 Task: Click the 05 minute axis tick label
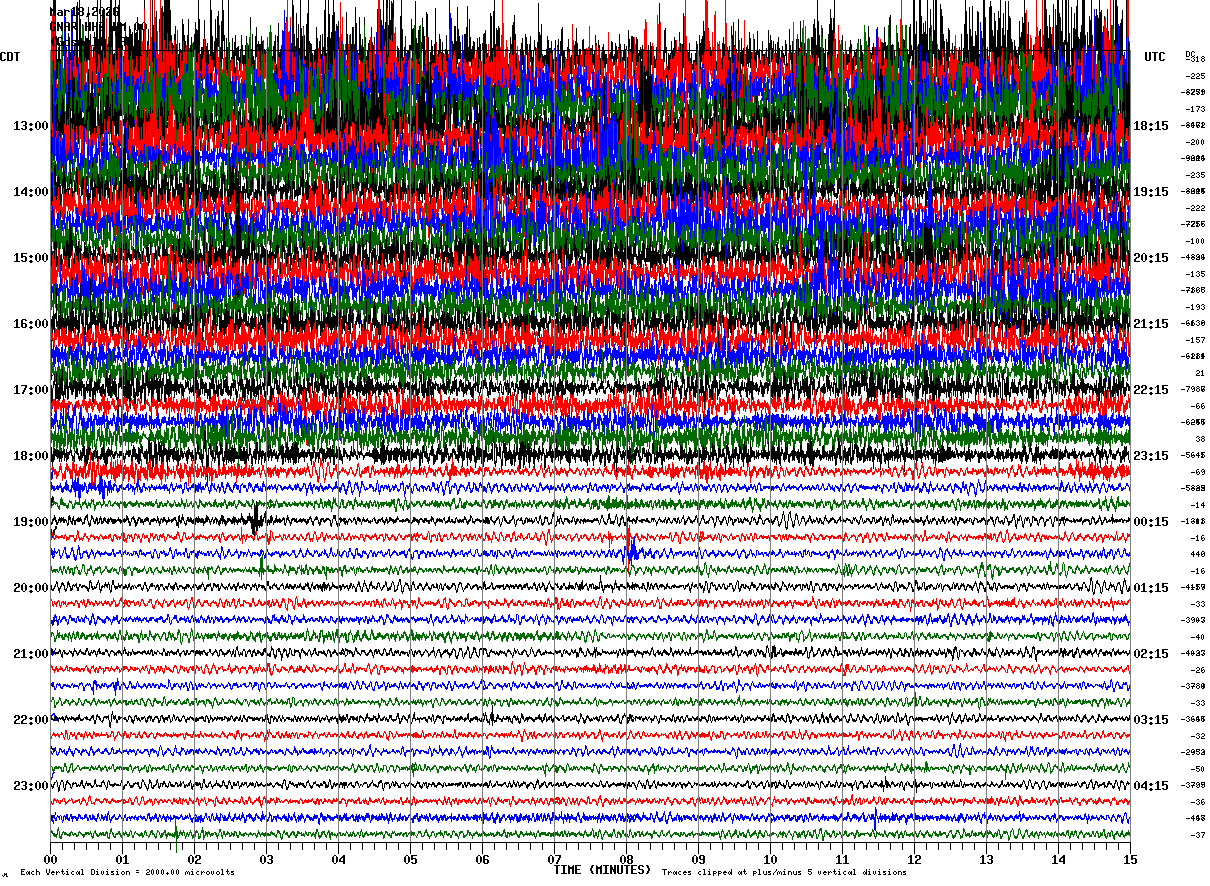click(x=410, y=860)
